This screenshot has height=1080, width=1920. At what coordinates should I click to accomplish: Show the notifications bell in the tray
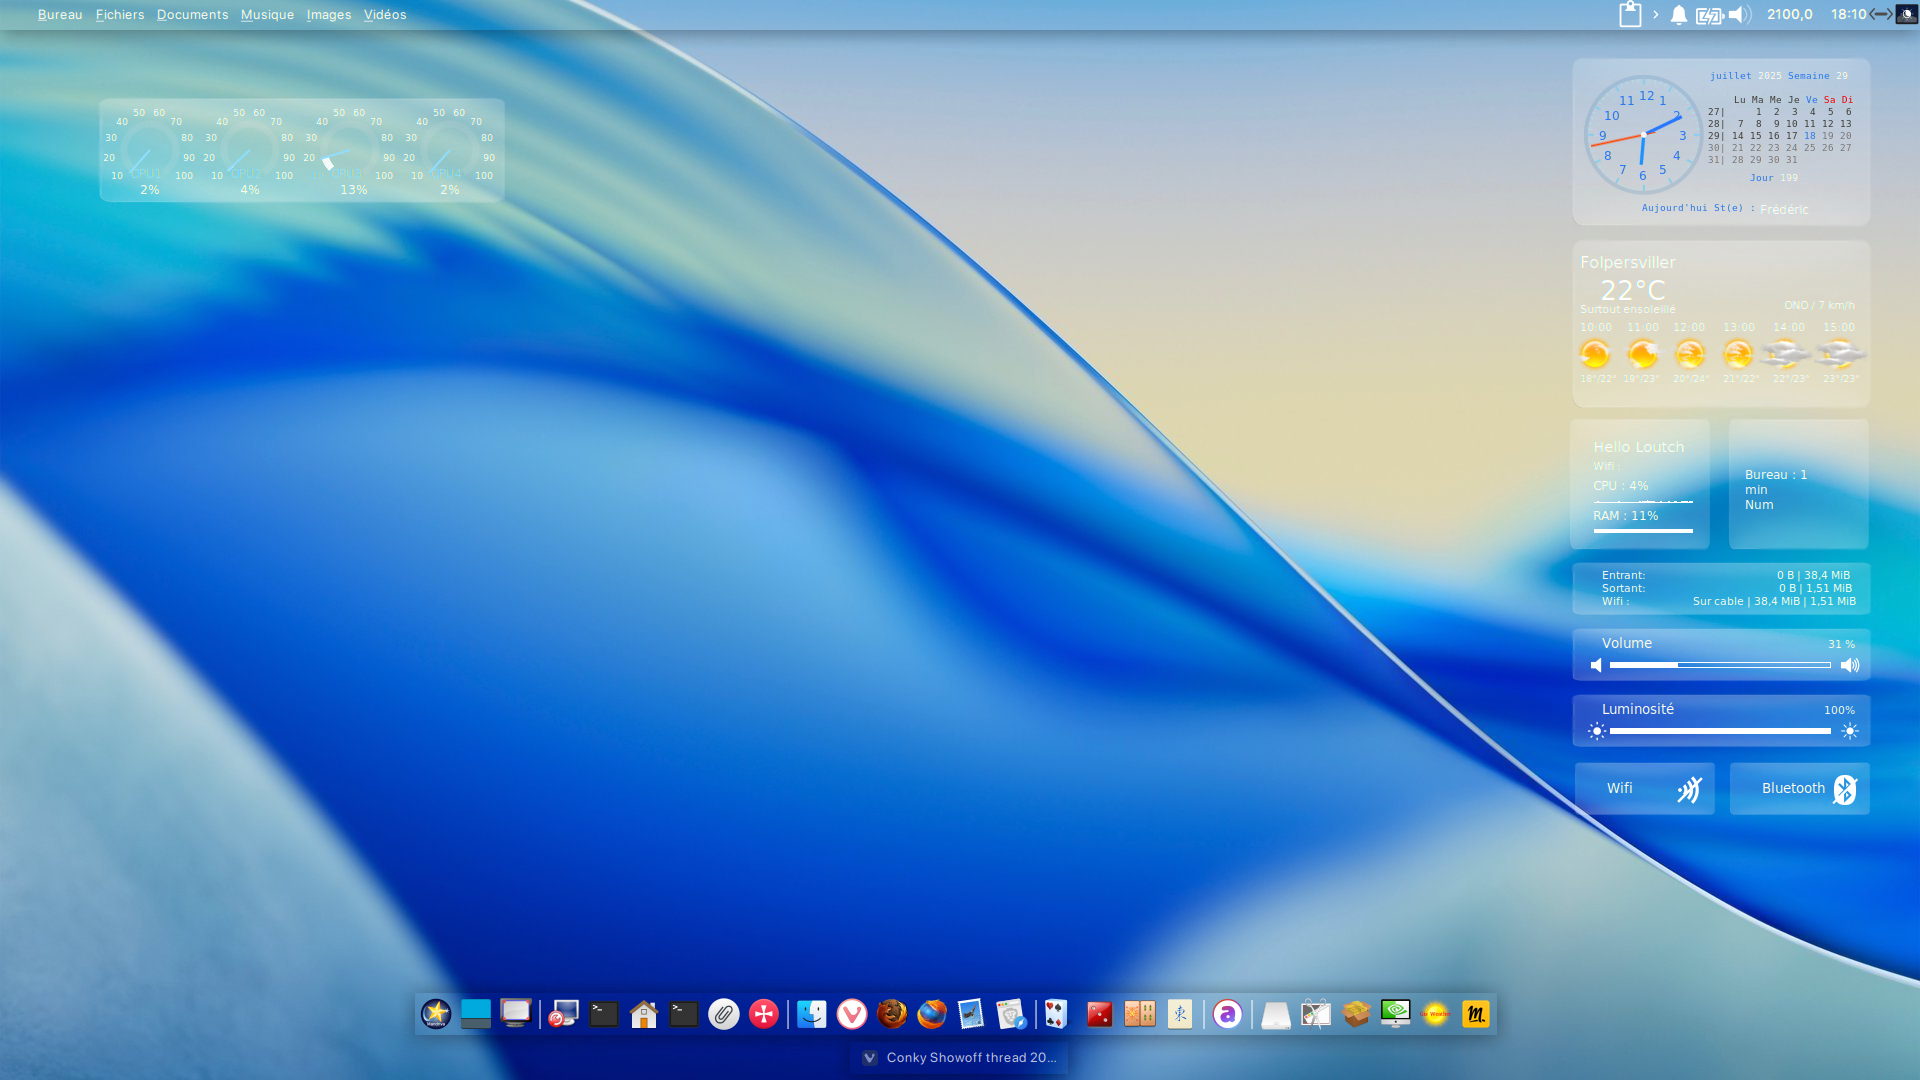click(1679, 14)
